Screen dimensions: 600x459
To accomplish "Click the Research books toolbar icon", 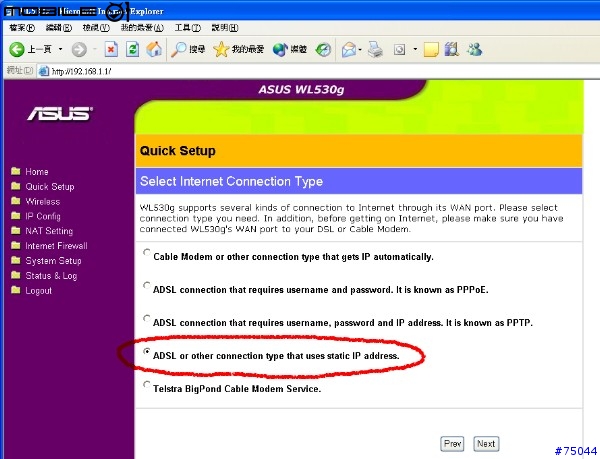I will [452, 49].
